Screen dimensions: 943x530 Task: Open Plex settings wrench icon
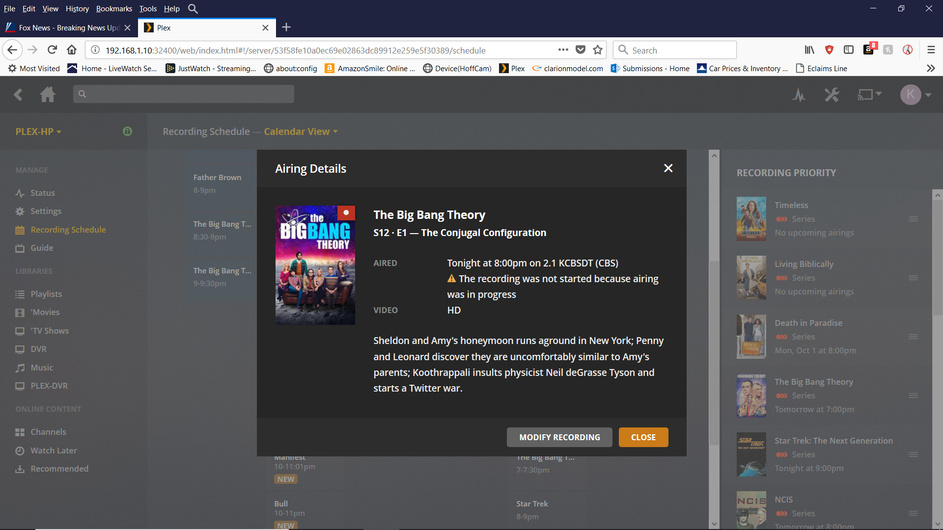(x=832, y=94)
